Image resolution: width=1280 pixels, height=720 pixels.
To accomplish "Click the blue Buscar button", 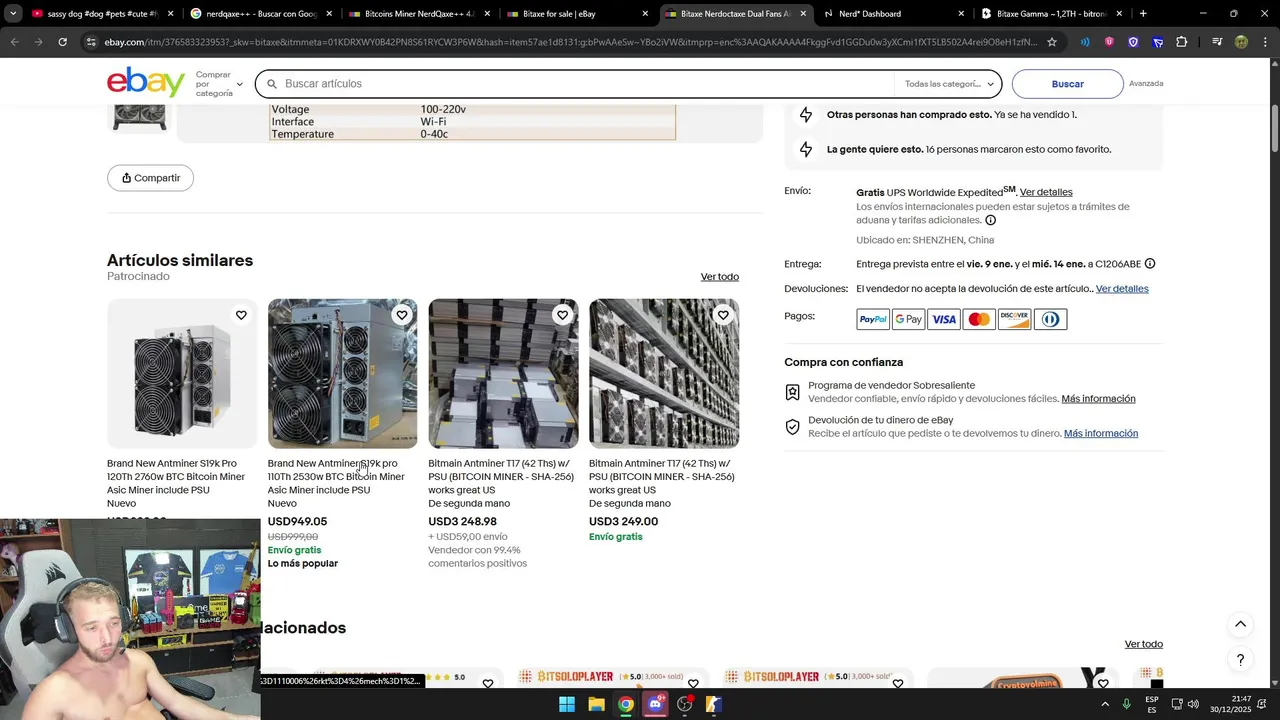I will tap(1067, 84).
